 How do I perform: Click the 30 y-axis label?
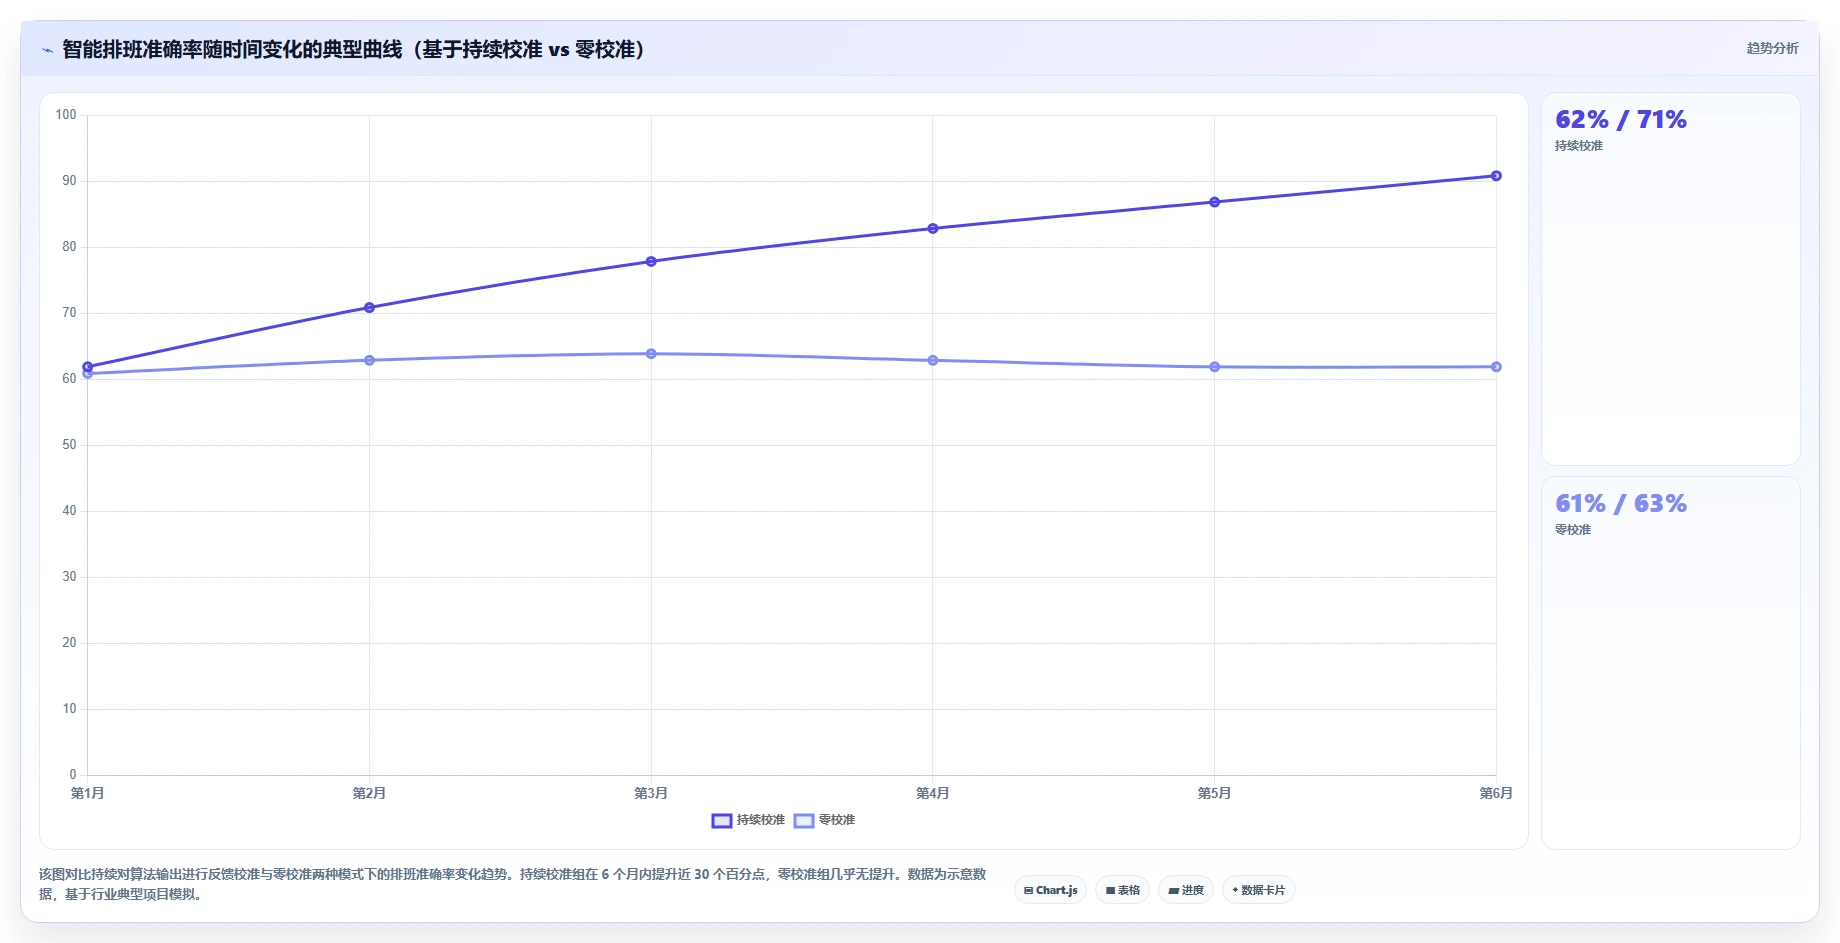tap(69, 577)
